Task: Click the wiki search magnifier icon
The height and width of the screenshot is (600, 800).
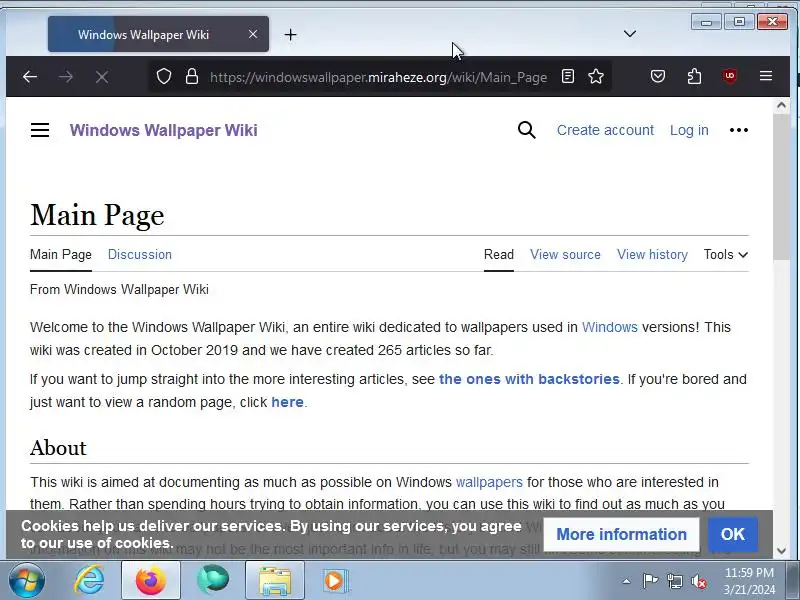Action: [x=527, y=130]
